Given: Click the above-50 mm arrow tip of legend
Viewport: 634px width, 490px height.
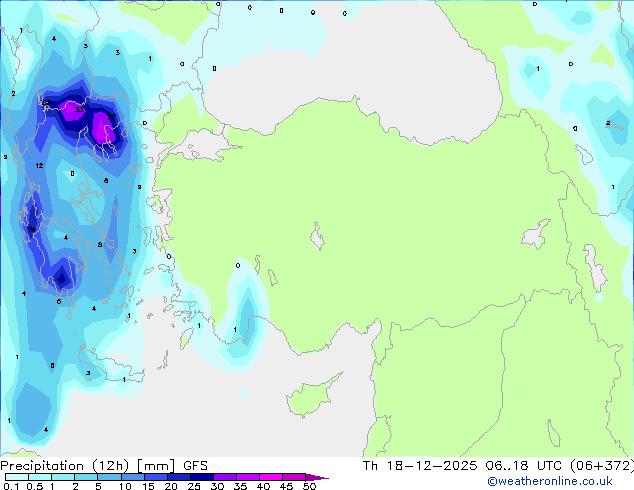Looking at the screenshot, I should 317,477.
